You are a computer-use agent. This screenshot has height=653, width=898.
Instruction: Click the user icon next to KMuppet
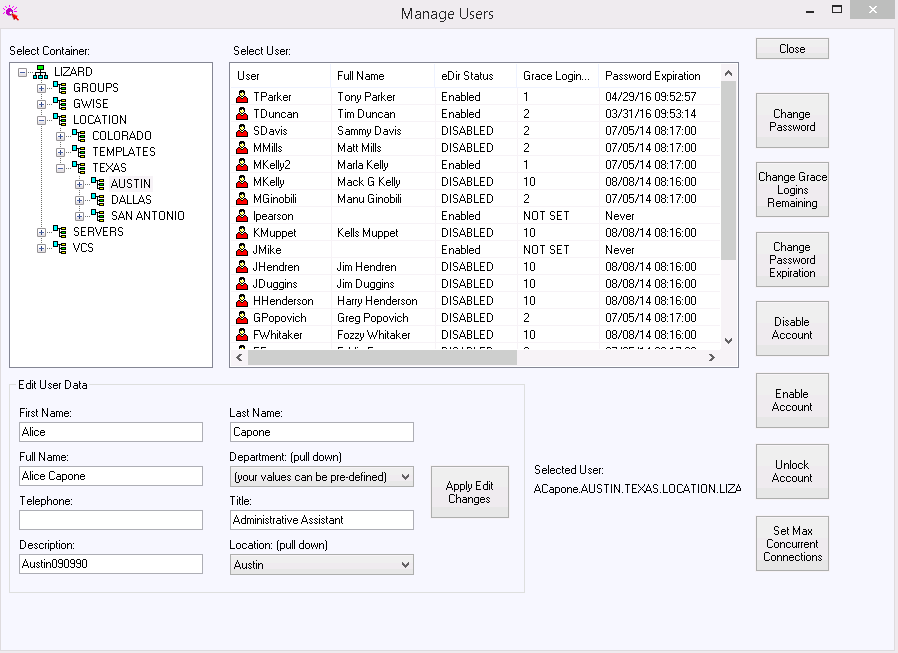tap(244, 232)
